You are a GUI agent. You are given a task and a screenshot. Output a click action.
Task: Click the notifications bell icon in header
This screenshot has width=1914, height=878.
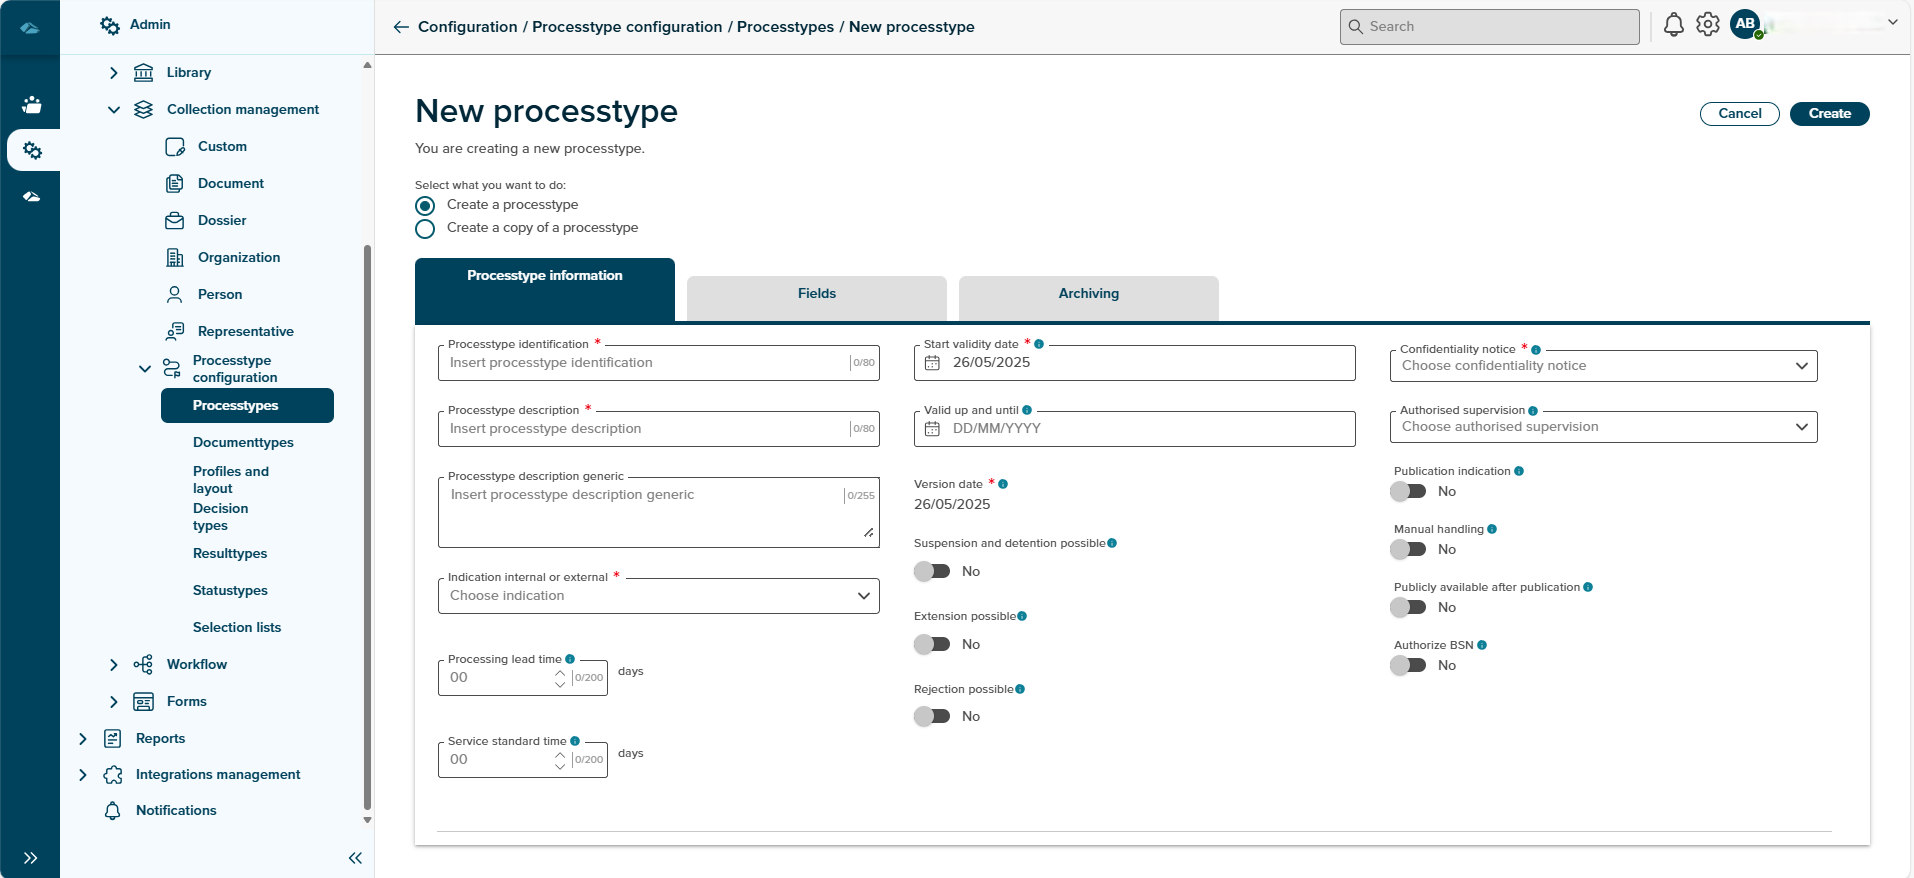point(1673,25)
